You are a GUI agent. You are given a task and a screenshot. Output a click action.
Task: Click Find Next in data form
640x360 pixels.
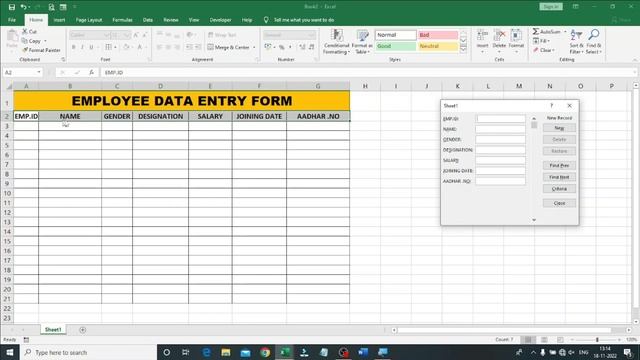click(559, 177)
